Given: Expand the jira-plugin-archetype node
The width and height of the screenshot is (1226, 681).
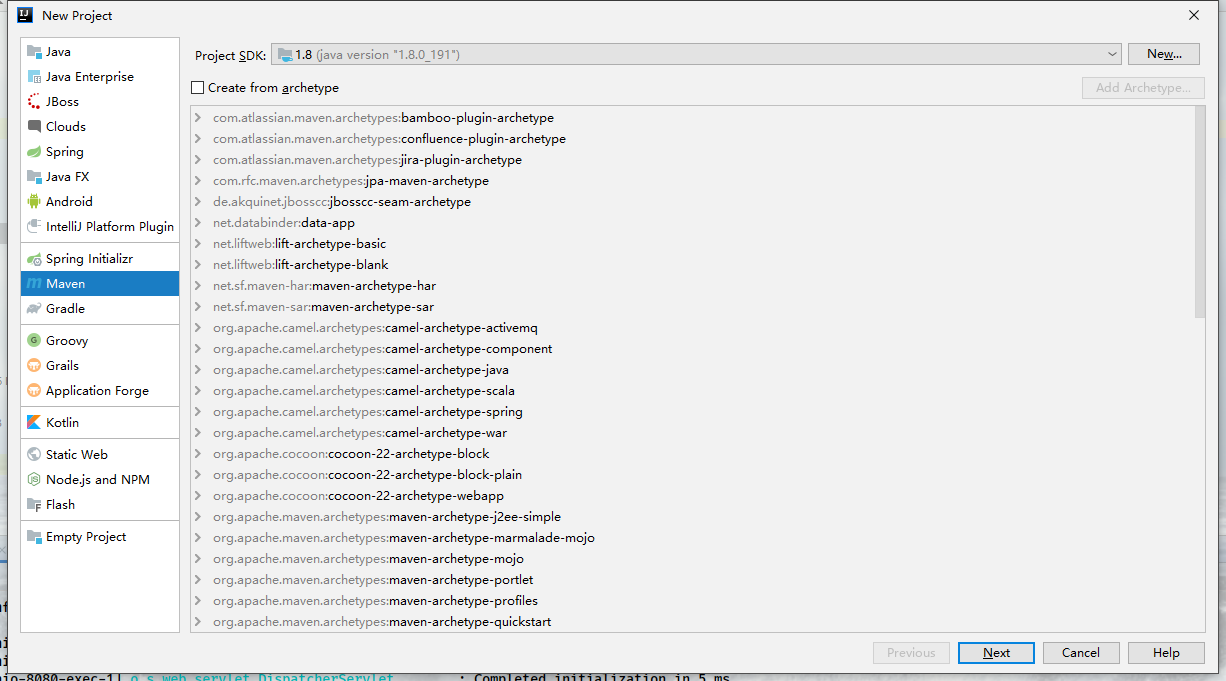Looking at the screenshot, I should pyautogui.click(x=198, y=160).
